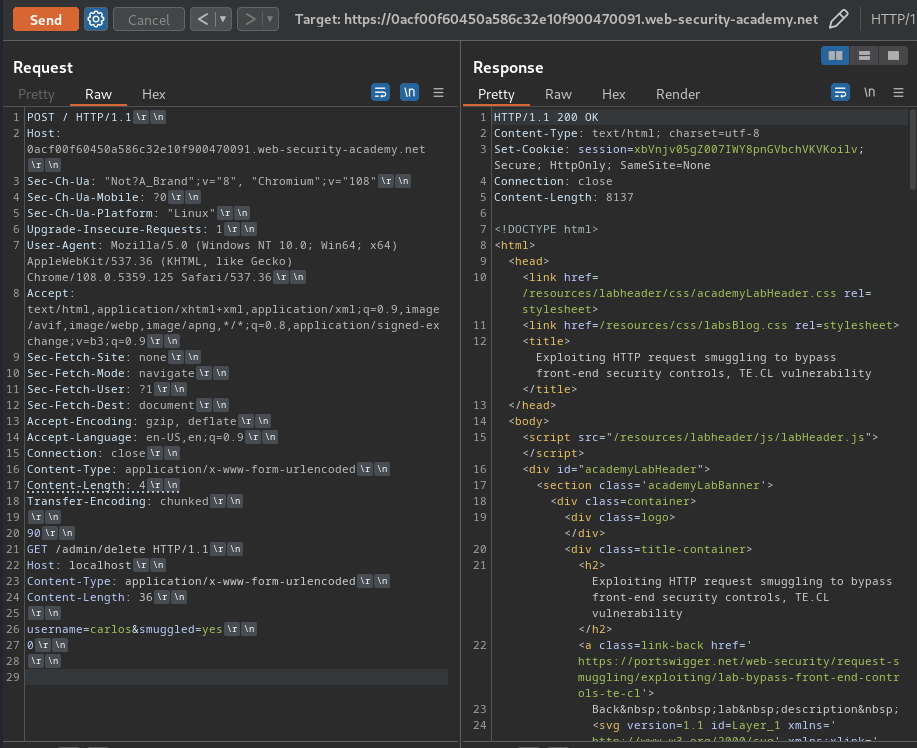917x748 pixels.
Task: Click 'HTTP/1.1 200 OK' response status line
Action: coord(546,117)
